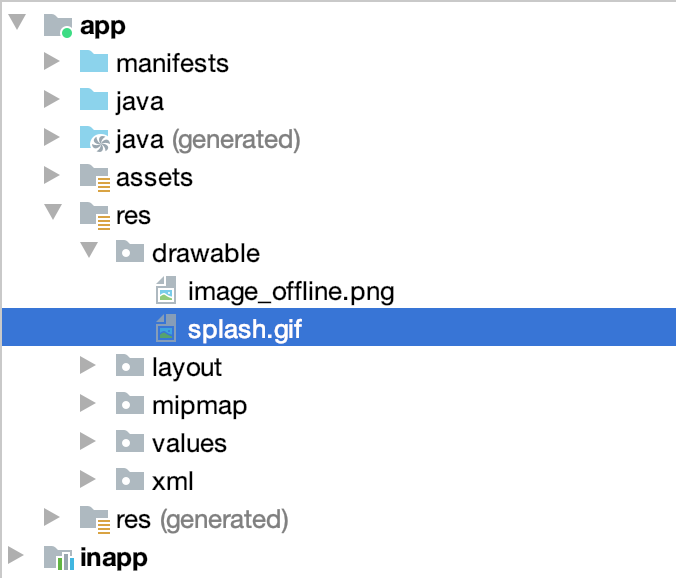The image size is (676, 578).
Task: Expand the inapp module
Action: coord(16,555)
